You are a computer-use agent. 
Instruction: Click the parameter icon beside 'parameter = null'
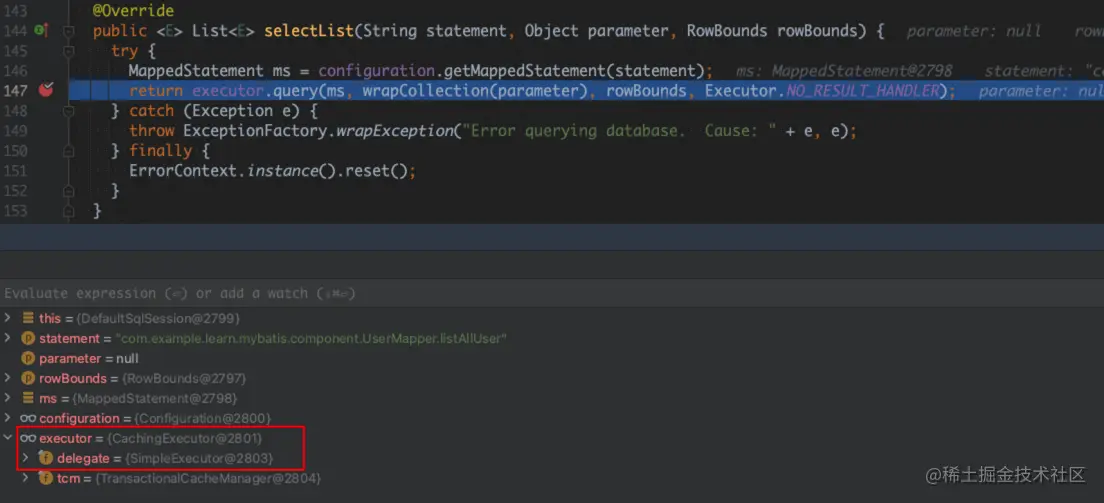[x=28, y=359]
